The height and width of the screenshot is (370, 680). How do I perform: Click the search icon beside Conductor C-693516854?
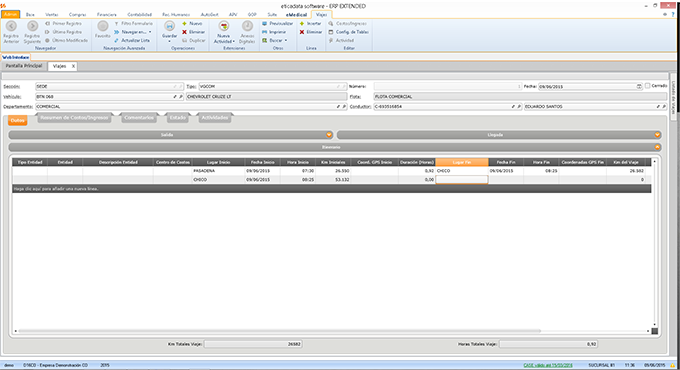pyautogui.click(x=519, y=107)
